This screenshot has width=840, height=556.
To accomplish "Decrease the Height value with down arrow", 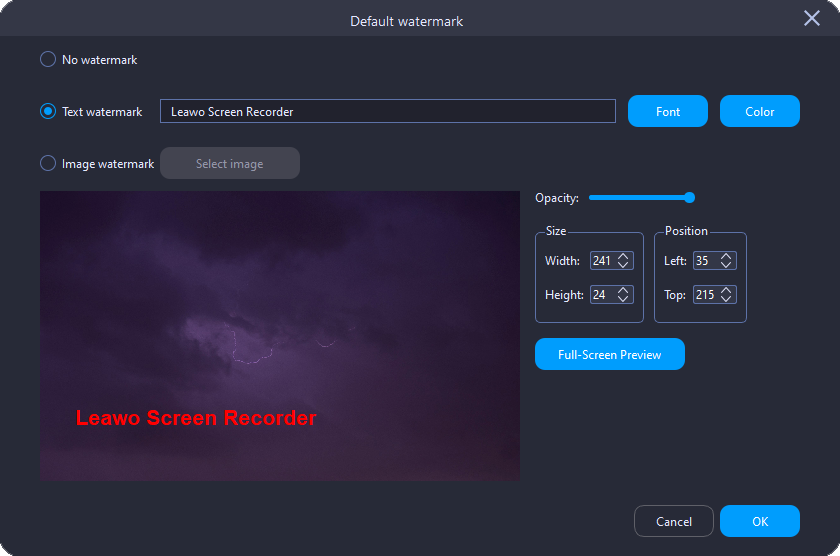I will click(x=622, y=298).
